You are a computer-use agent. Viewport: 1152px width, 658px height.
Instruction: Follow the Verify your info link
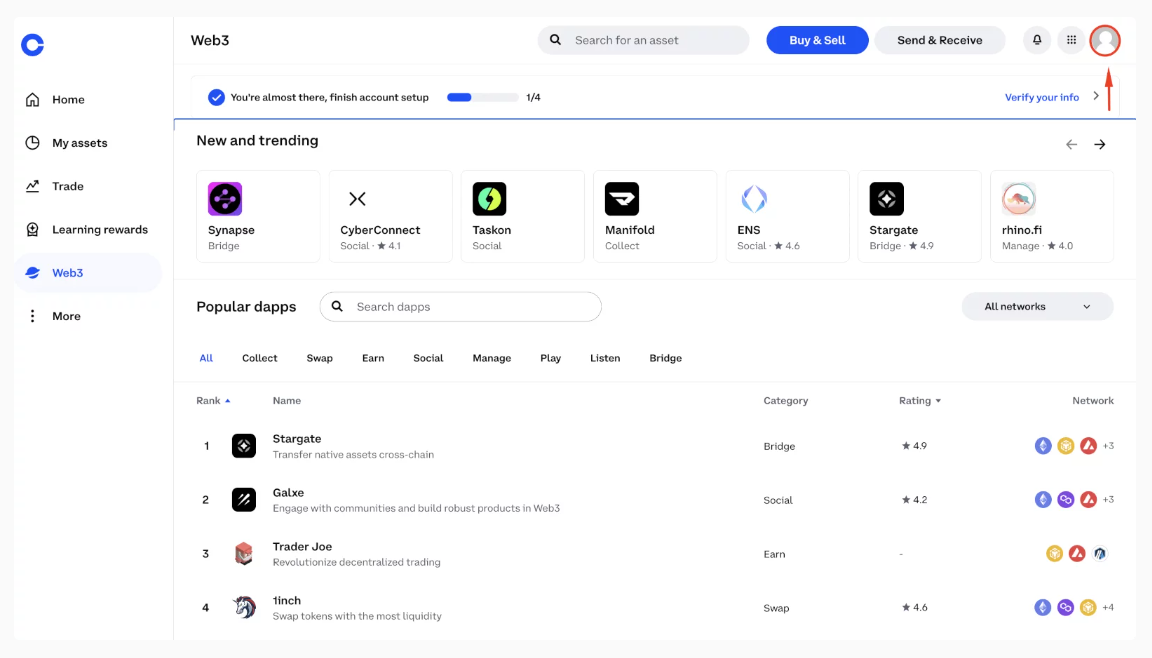coord(1042,97)
